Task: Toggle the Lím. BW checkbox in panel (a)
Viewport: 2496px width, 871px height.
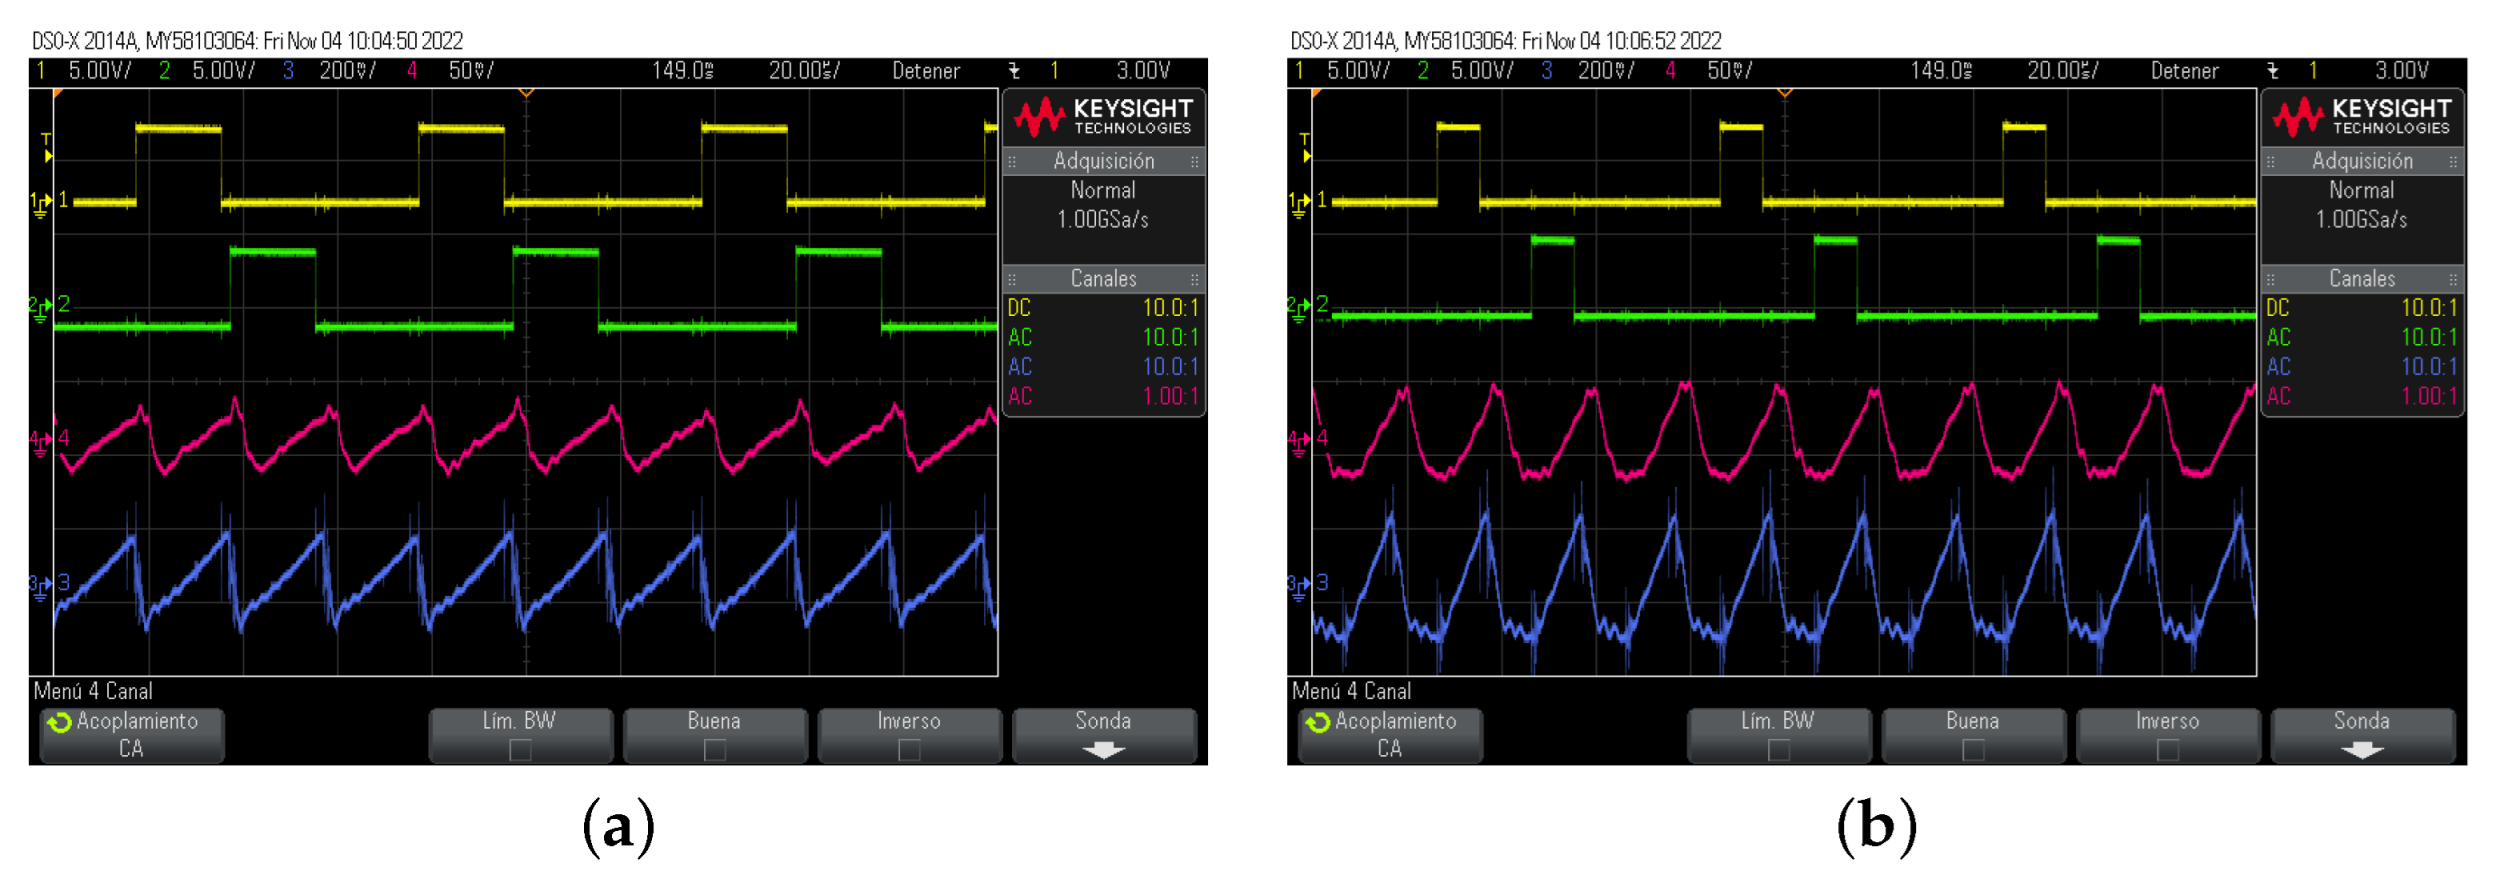Action: click(x=520, y=750)
